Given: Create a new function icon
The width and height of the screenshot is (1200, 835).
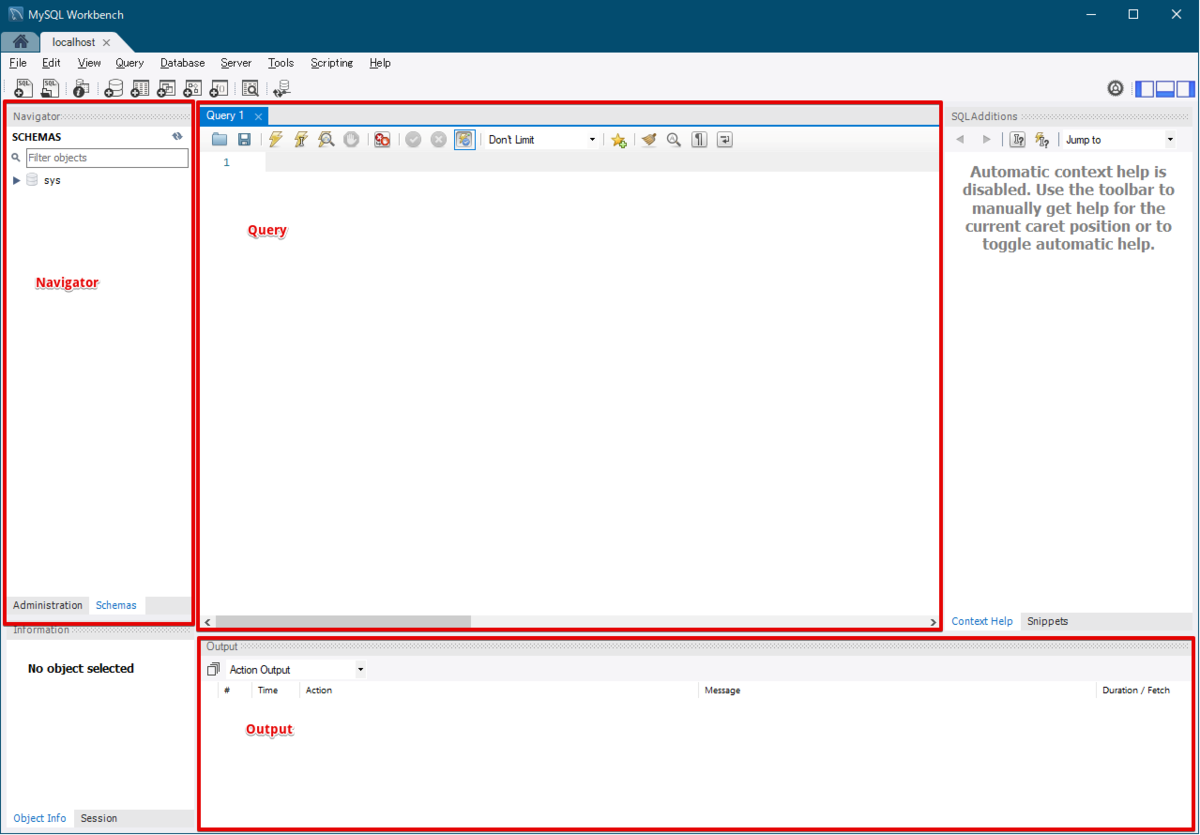Looking at the screenshot, I should (218, 89).
